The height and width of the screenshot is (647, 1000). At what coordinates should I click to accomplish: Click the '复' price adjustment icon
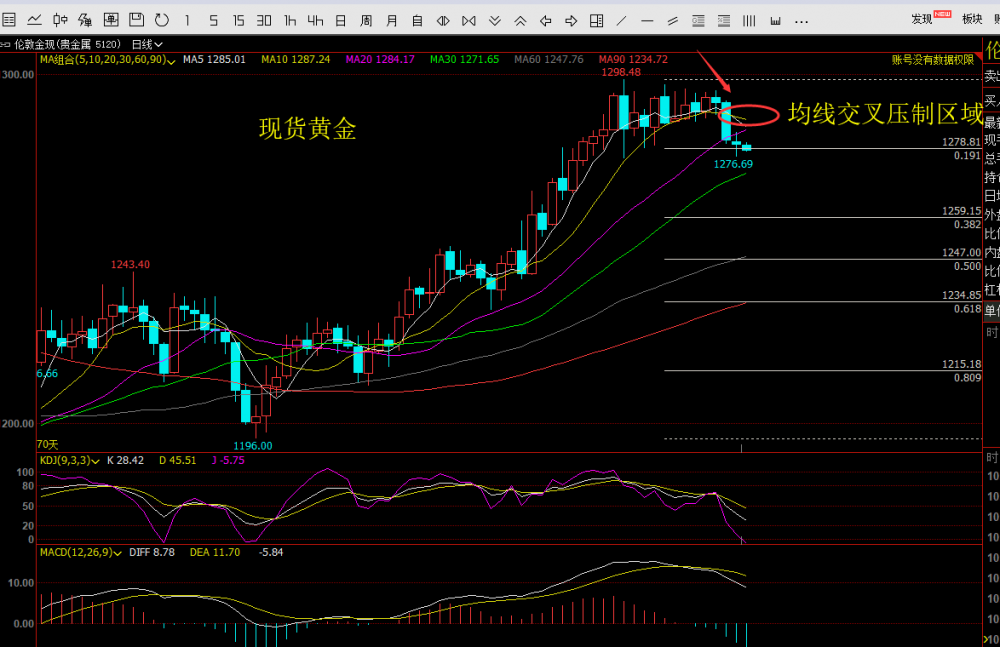(x=85, y=20)
